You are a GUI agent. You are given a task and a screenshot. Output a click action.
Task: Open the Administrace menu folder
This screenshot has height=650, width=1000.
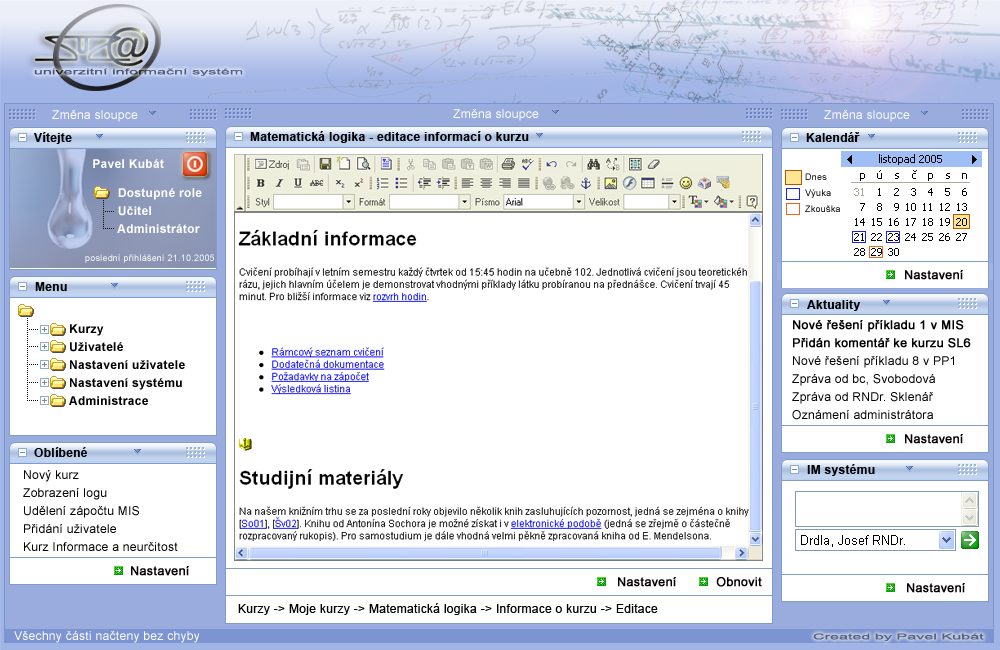coord(108,401)
